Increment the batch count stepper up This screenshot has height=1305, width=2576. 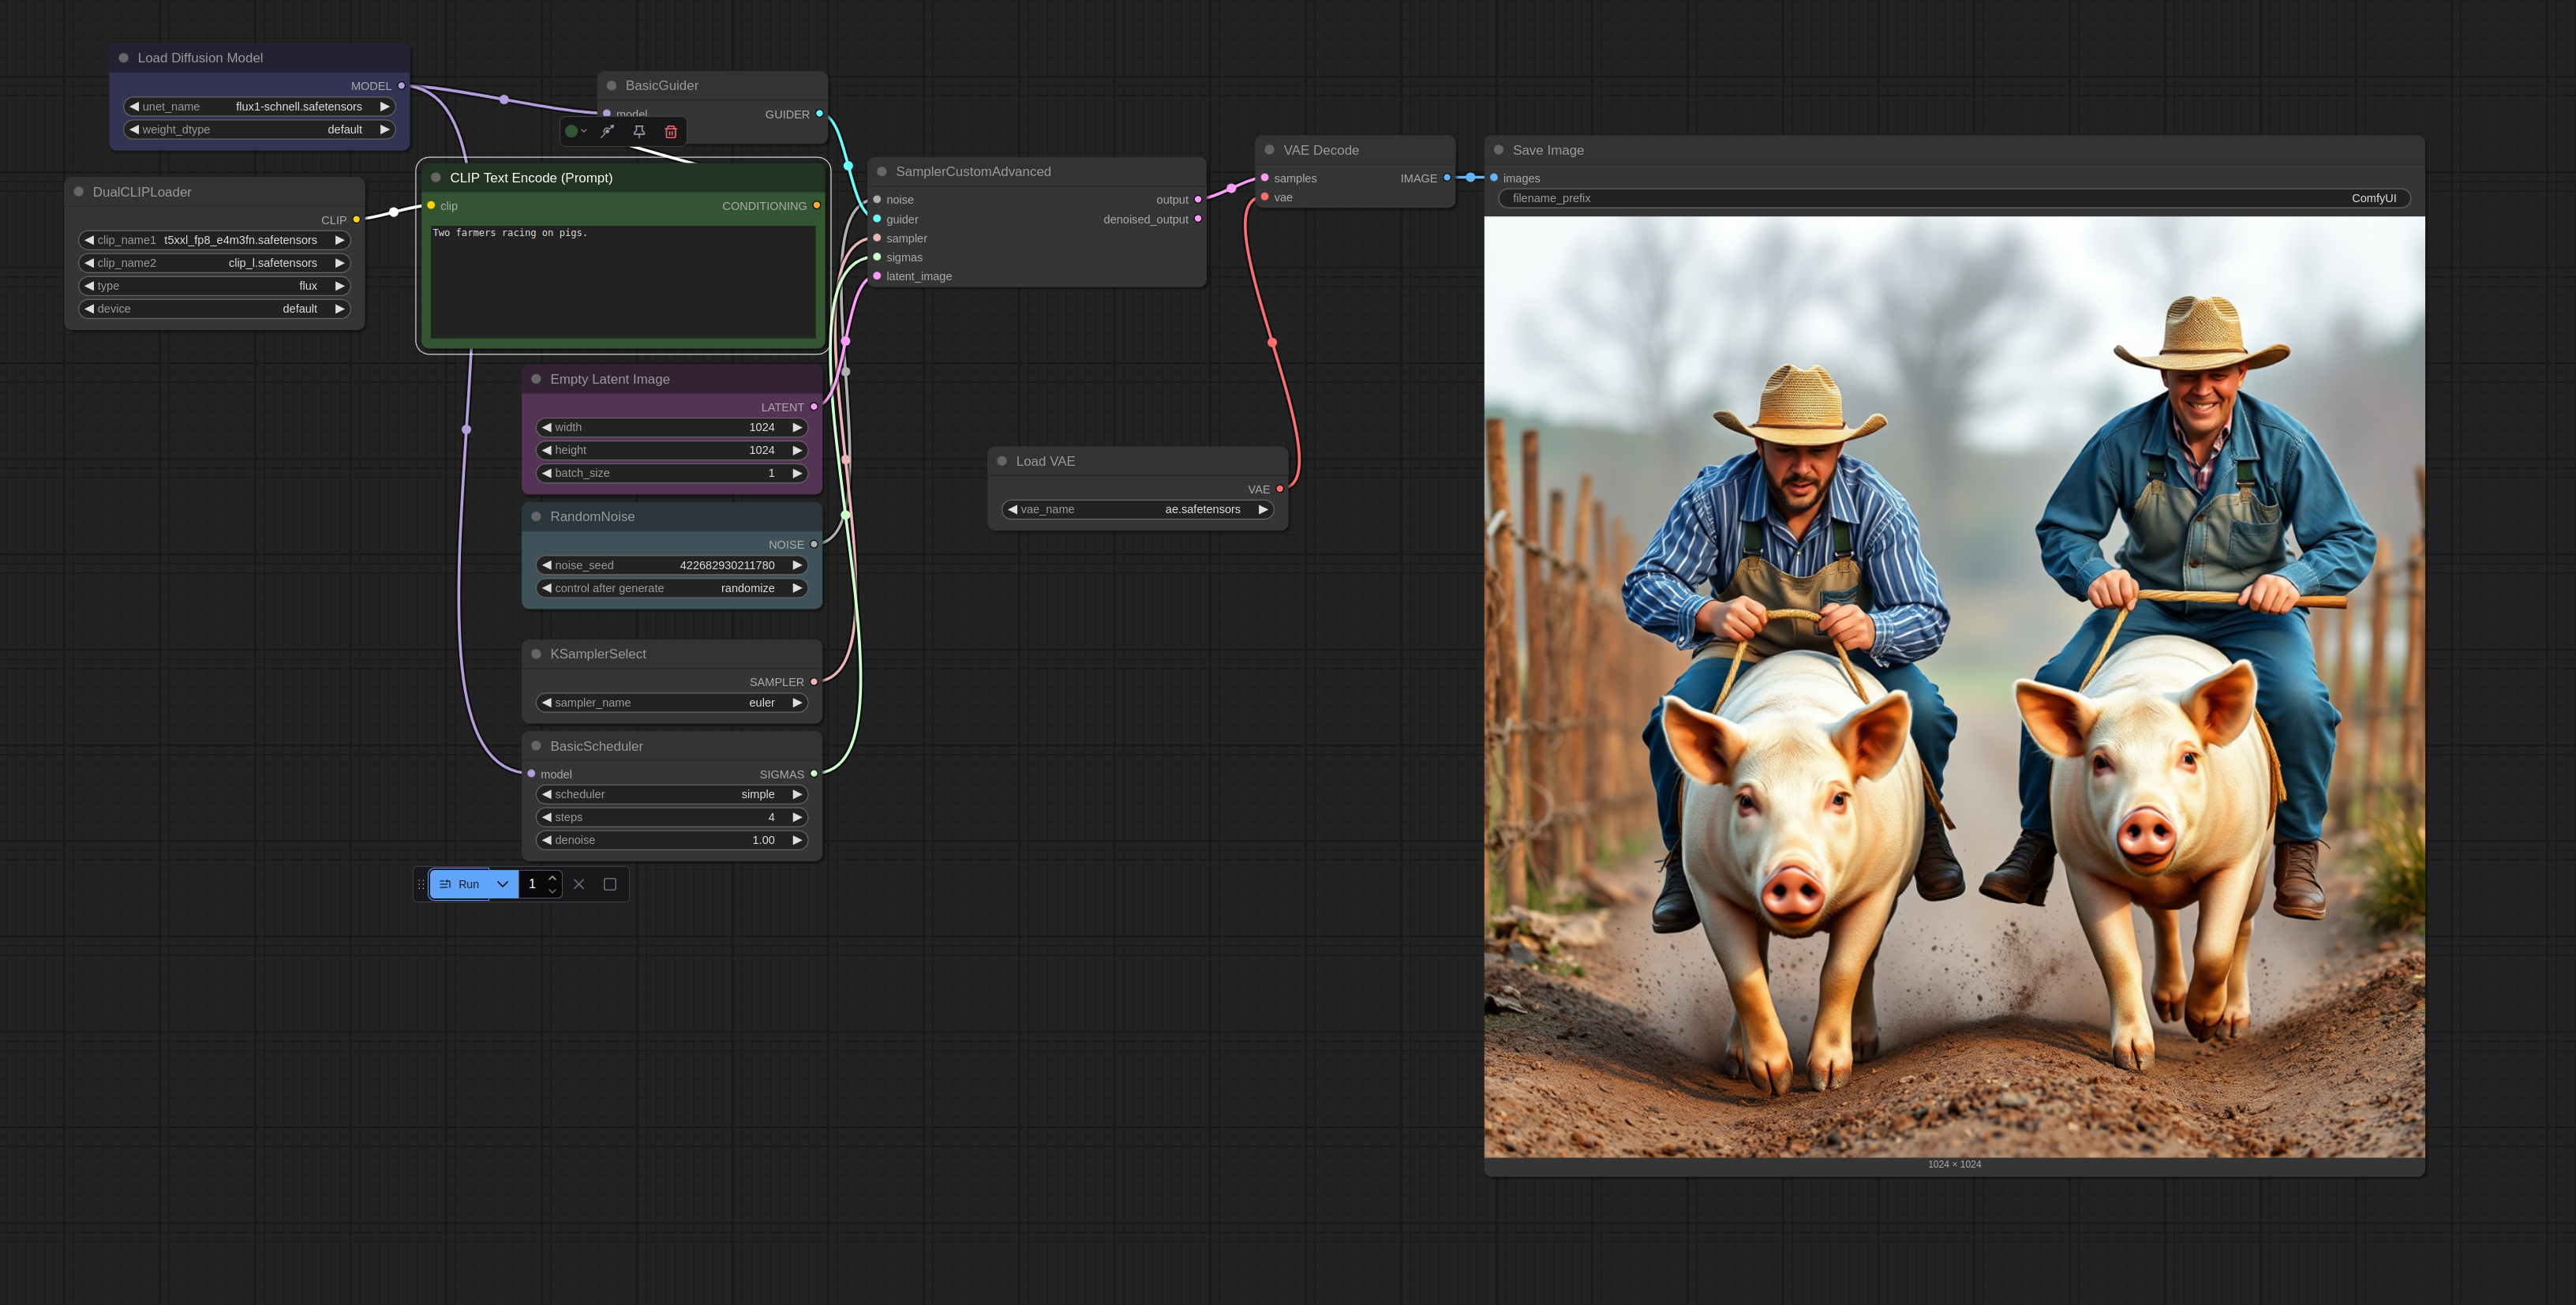pyautogui.click(x=552, y=878)
